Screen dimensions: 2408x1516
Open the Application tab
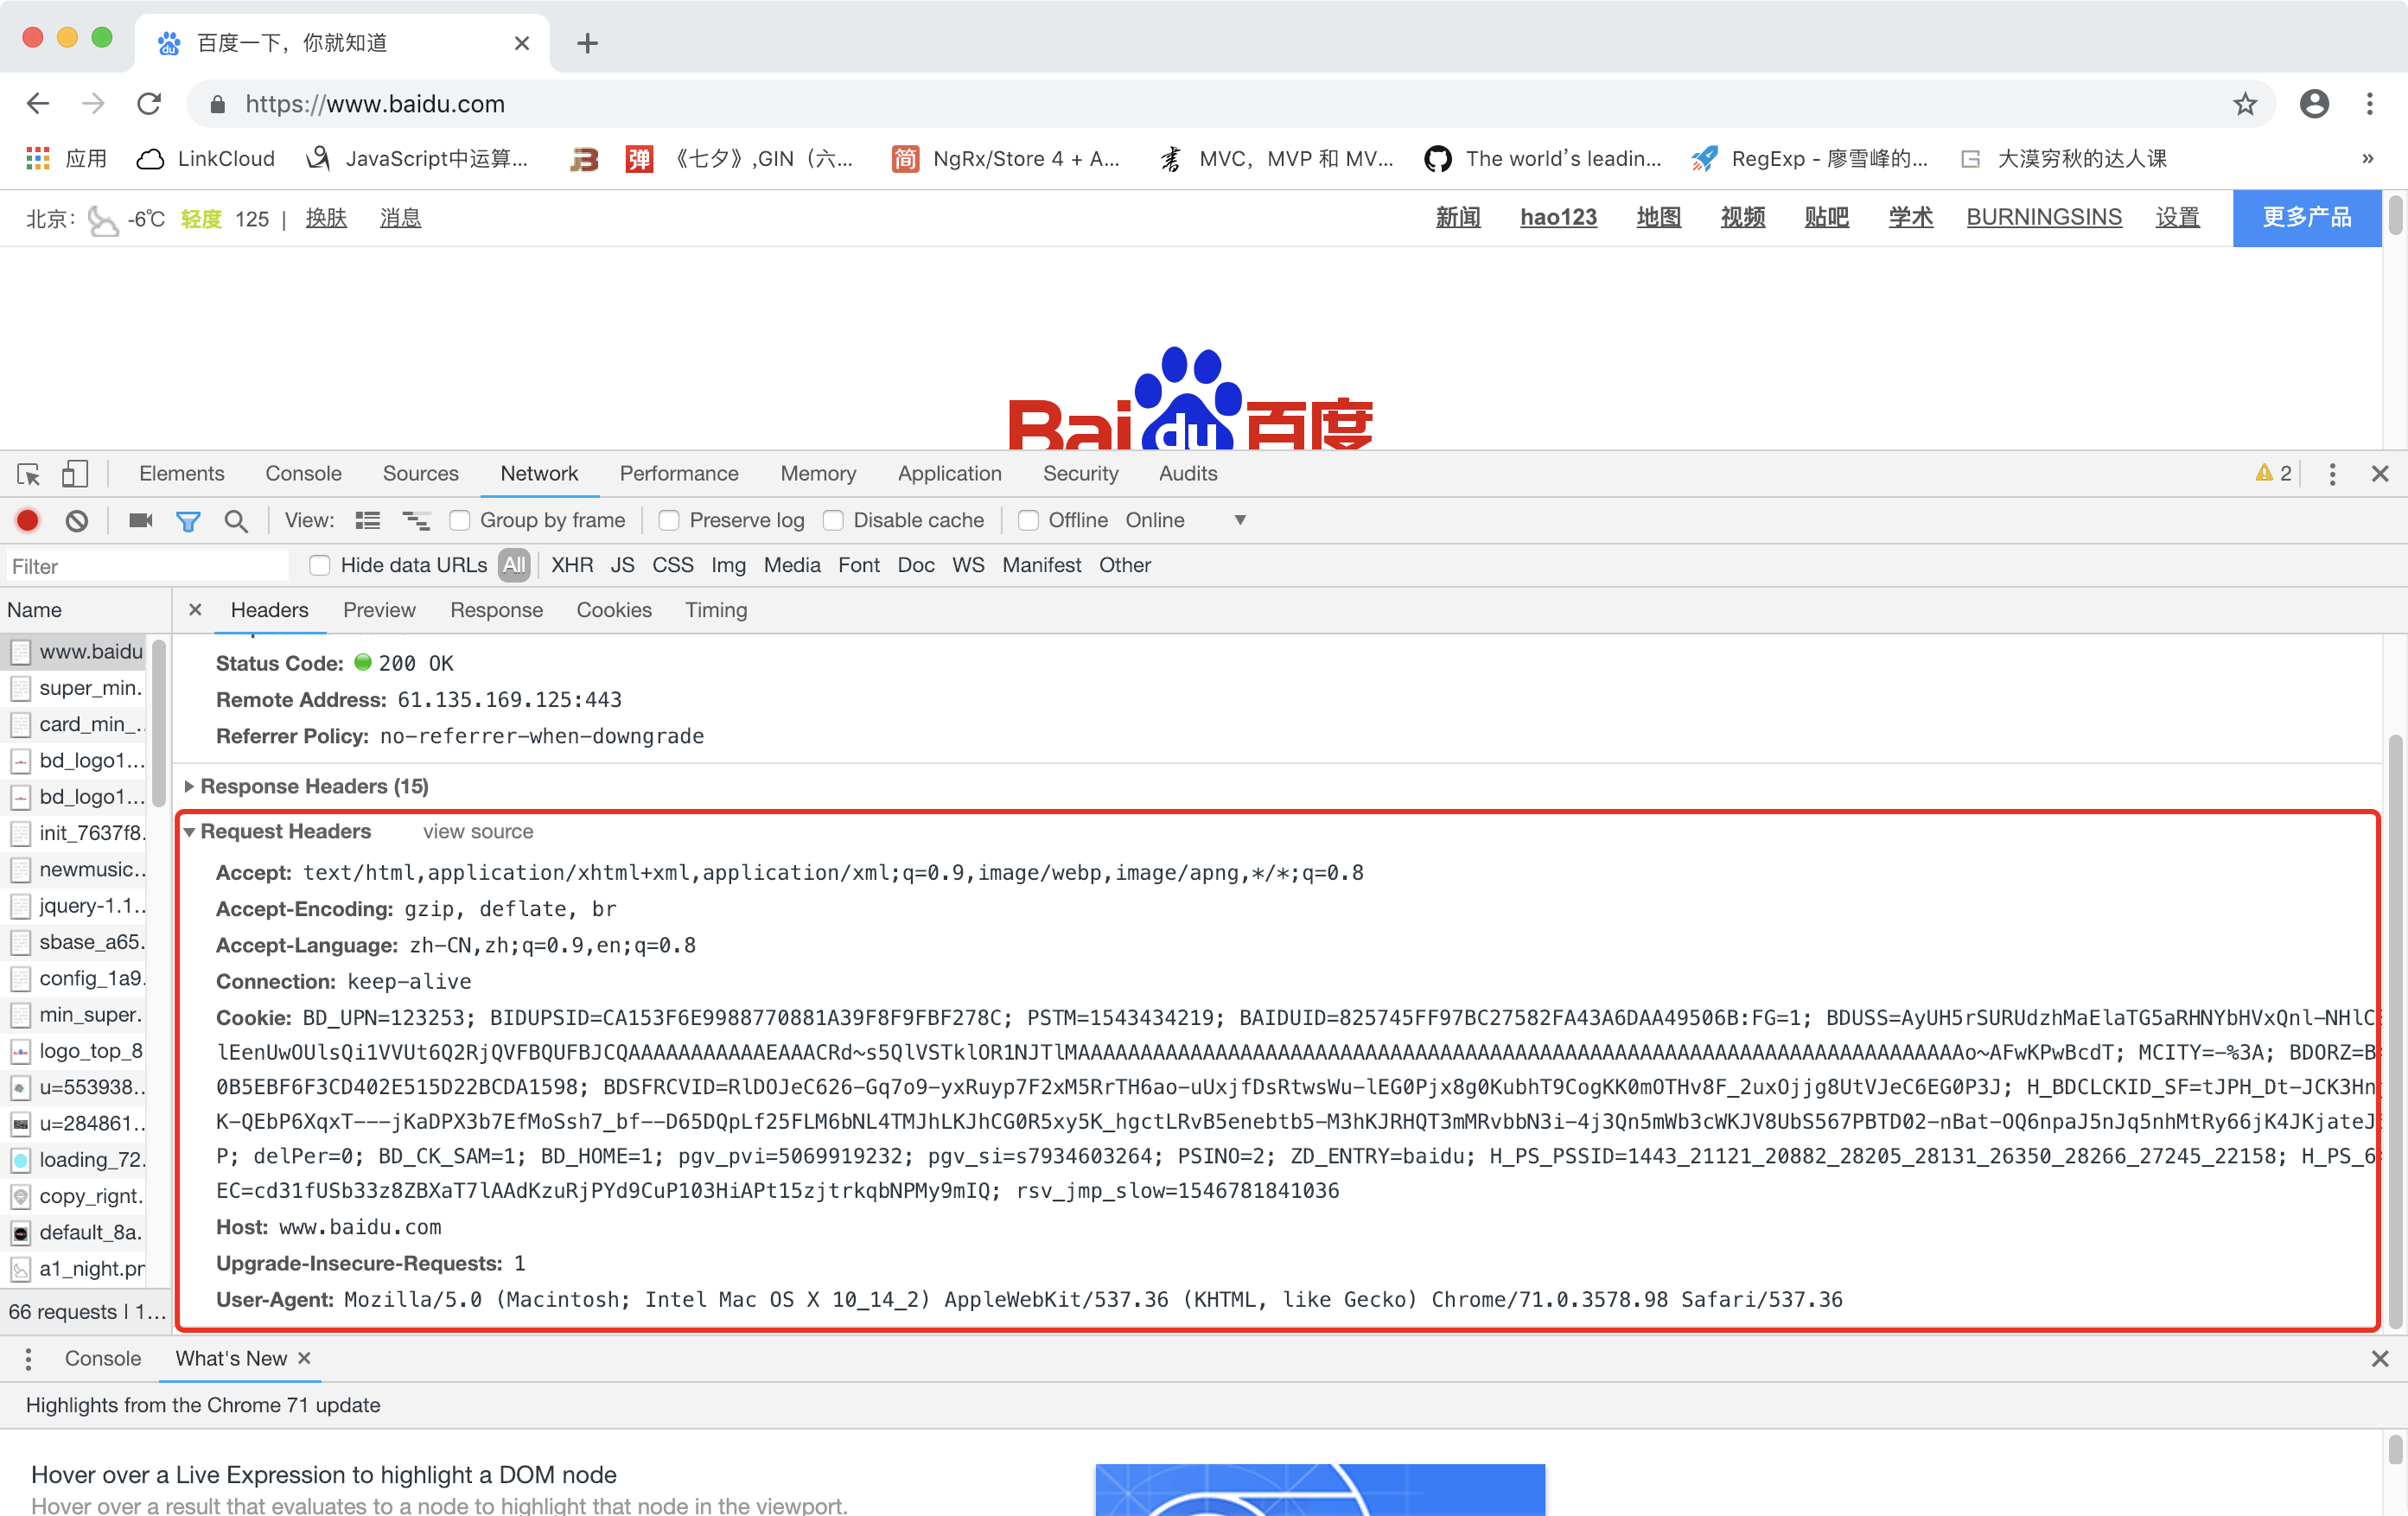pos(949,473)
